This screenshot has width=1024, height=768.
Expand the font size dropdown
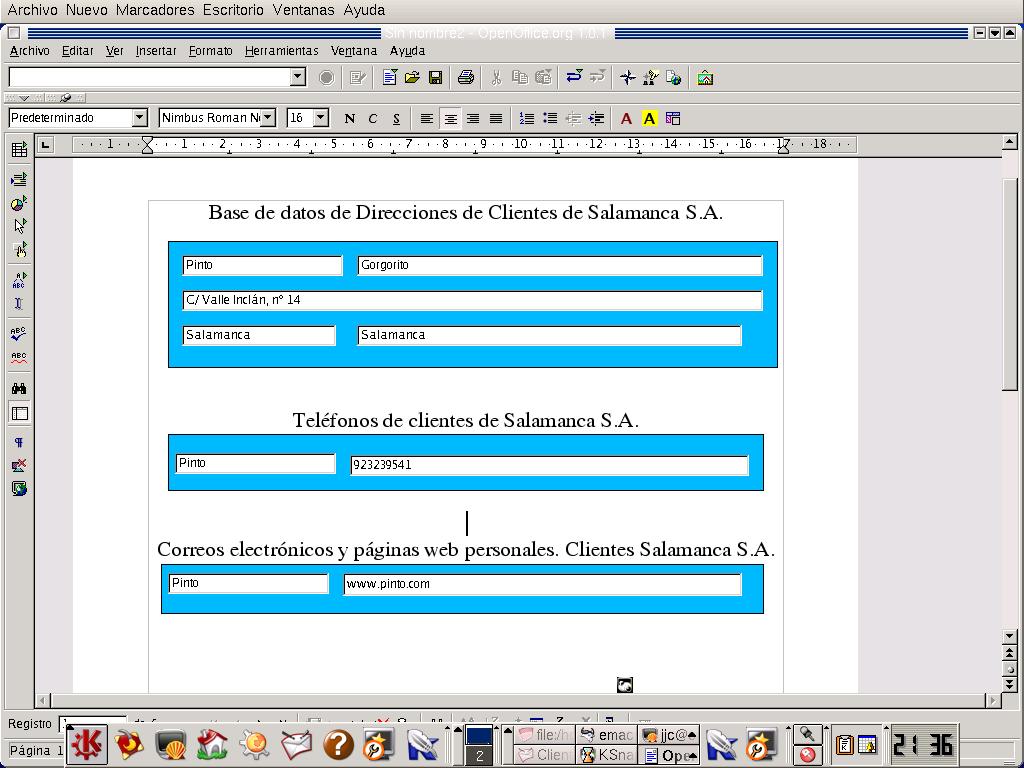(320, 118)
